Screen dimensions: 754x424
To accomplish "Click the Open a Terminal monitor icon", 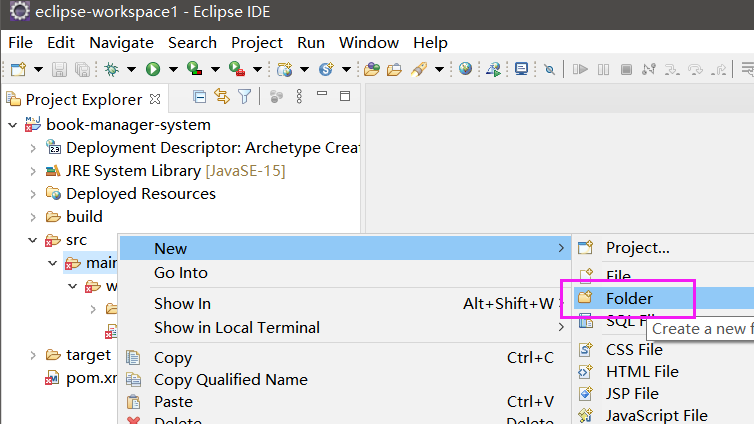I will (521, 69).
